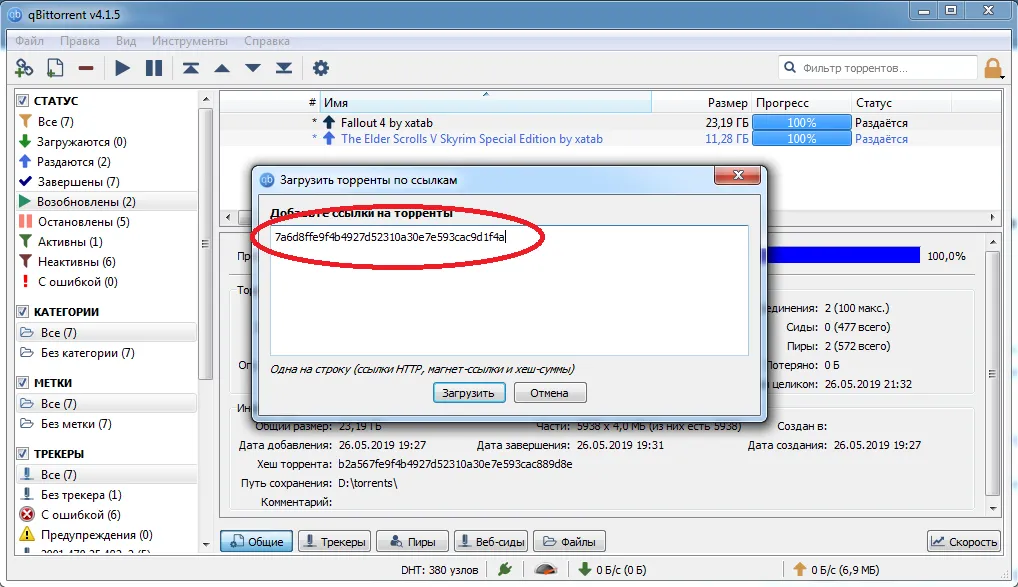The image size is (1018, 587).
Task: Toggle the КАТЕГОРИИ section checkbox
Action: click(x=23, y=312)
